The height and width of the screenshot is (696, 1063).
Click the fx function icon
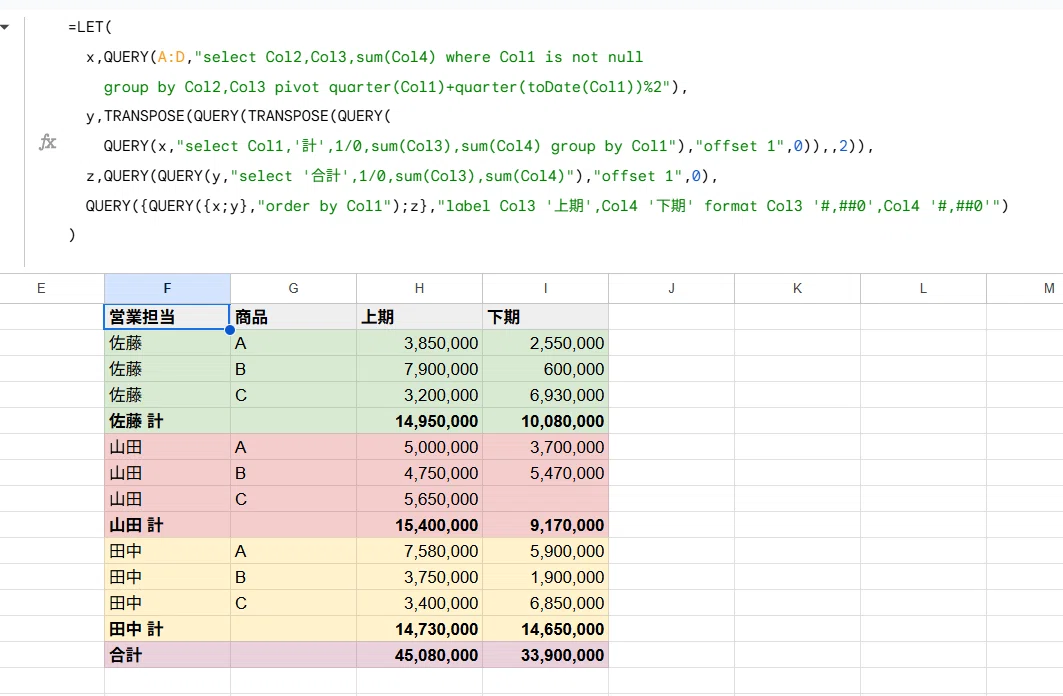pyautogui.click(x=47, y=142)
